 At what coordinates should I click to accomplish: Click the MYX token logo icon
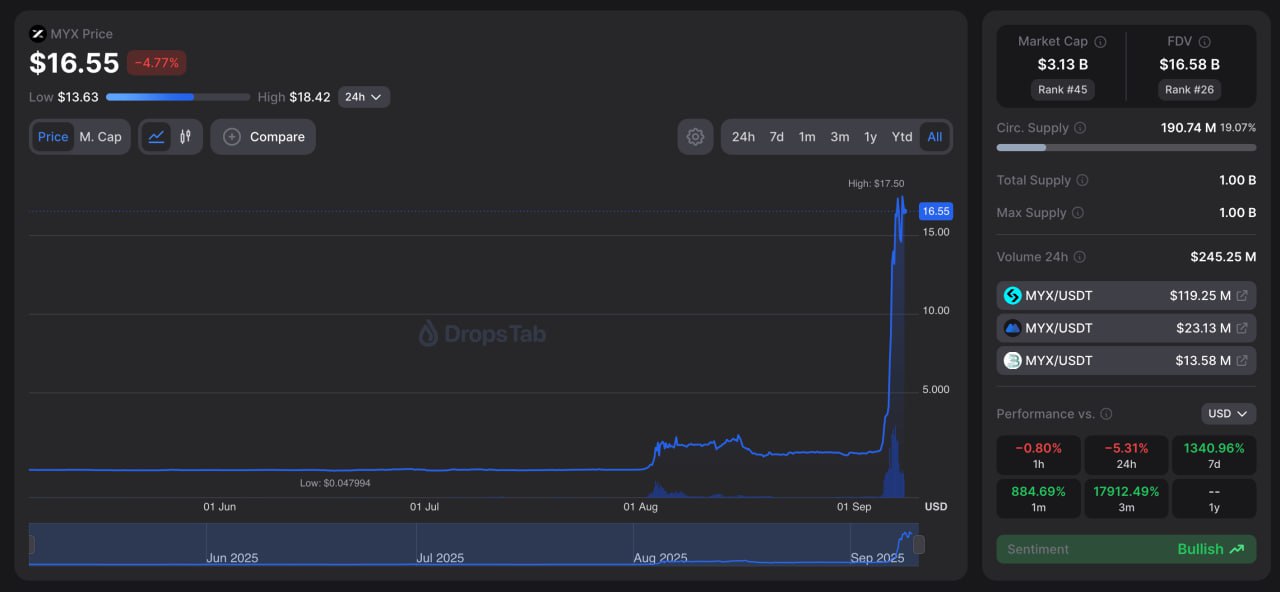click(x=38, y=33)
